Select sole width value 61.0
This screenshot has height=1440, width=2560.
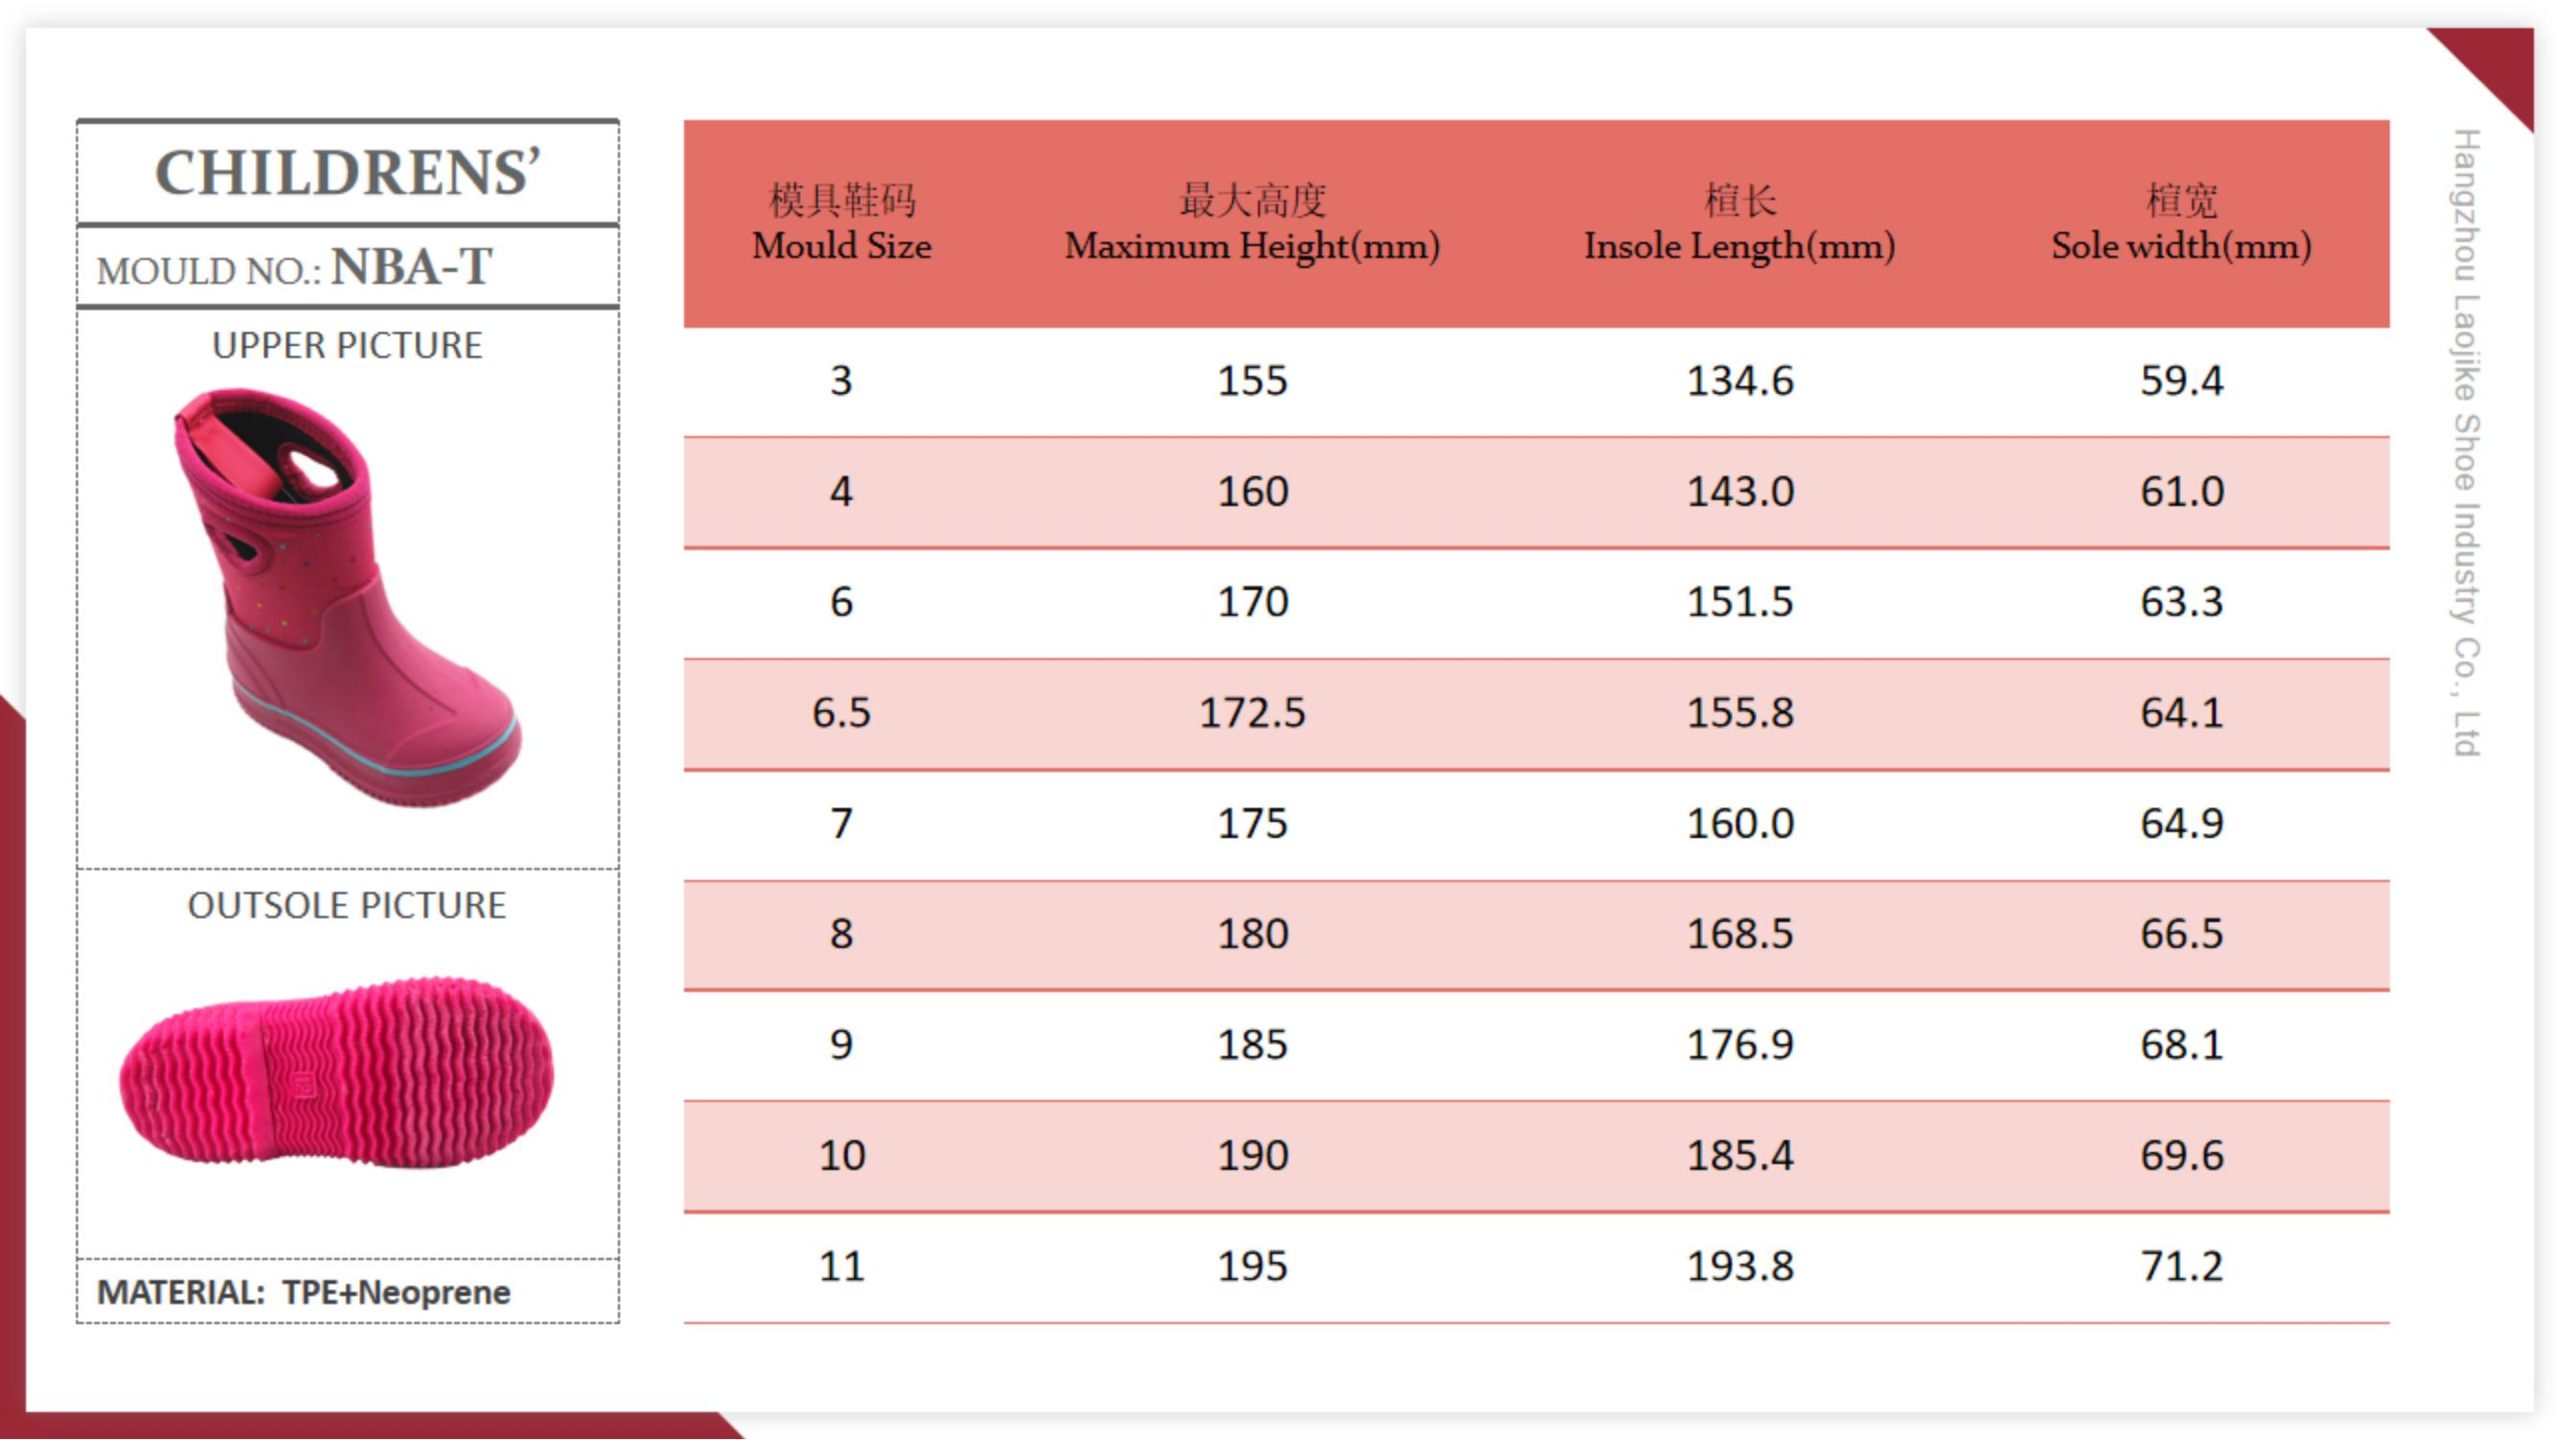point(2181,492)
